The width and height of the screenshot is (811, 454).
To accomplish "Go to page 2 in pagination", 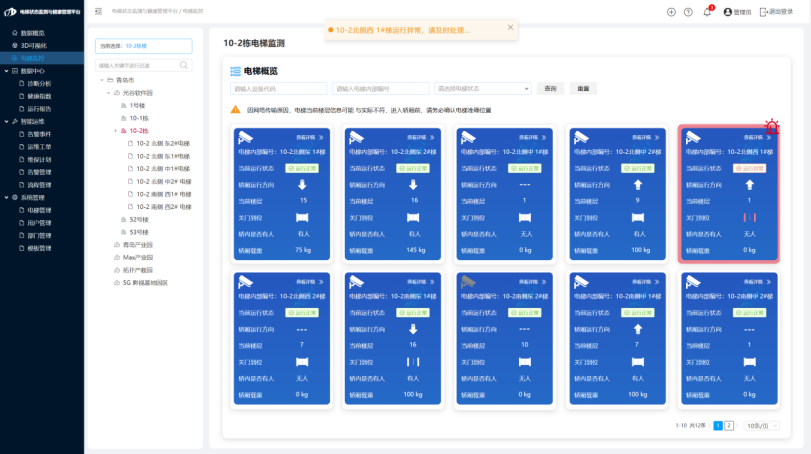I will (729, 425).
